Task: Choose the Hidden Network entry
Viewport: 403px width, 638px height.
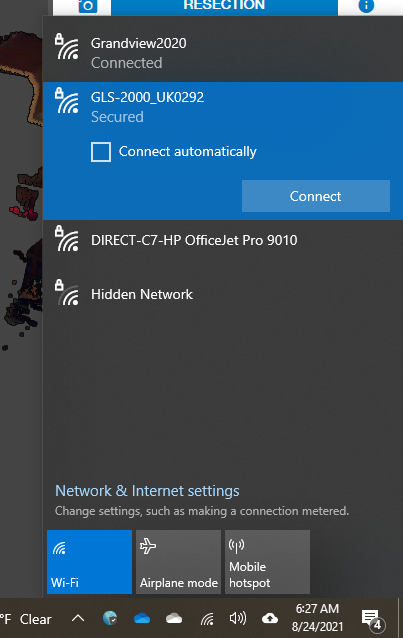Action: coord(223,294)
